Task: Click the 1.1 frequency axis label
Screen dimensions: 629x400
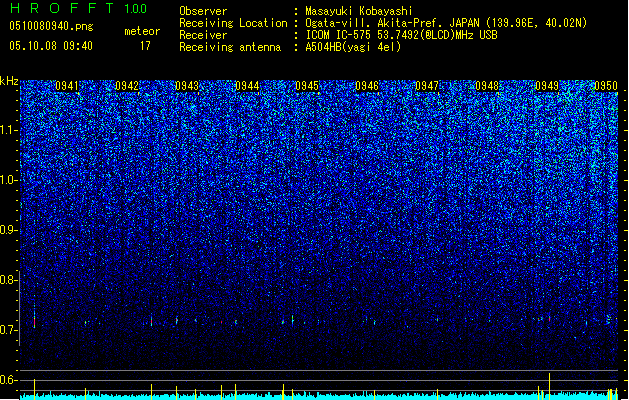Action: 9,130
